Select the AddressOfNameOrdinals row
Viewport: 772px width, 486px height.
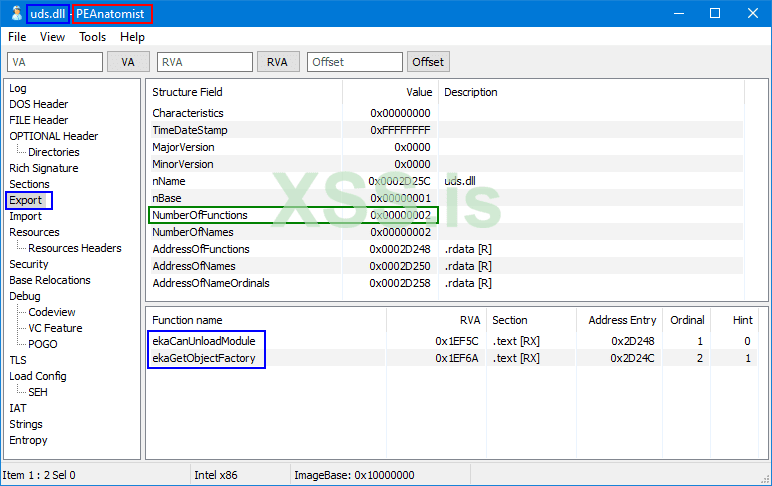tap(445, 283)
